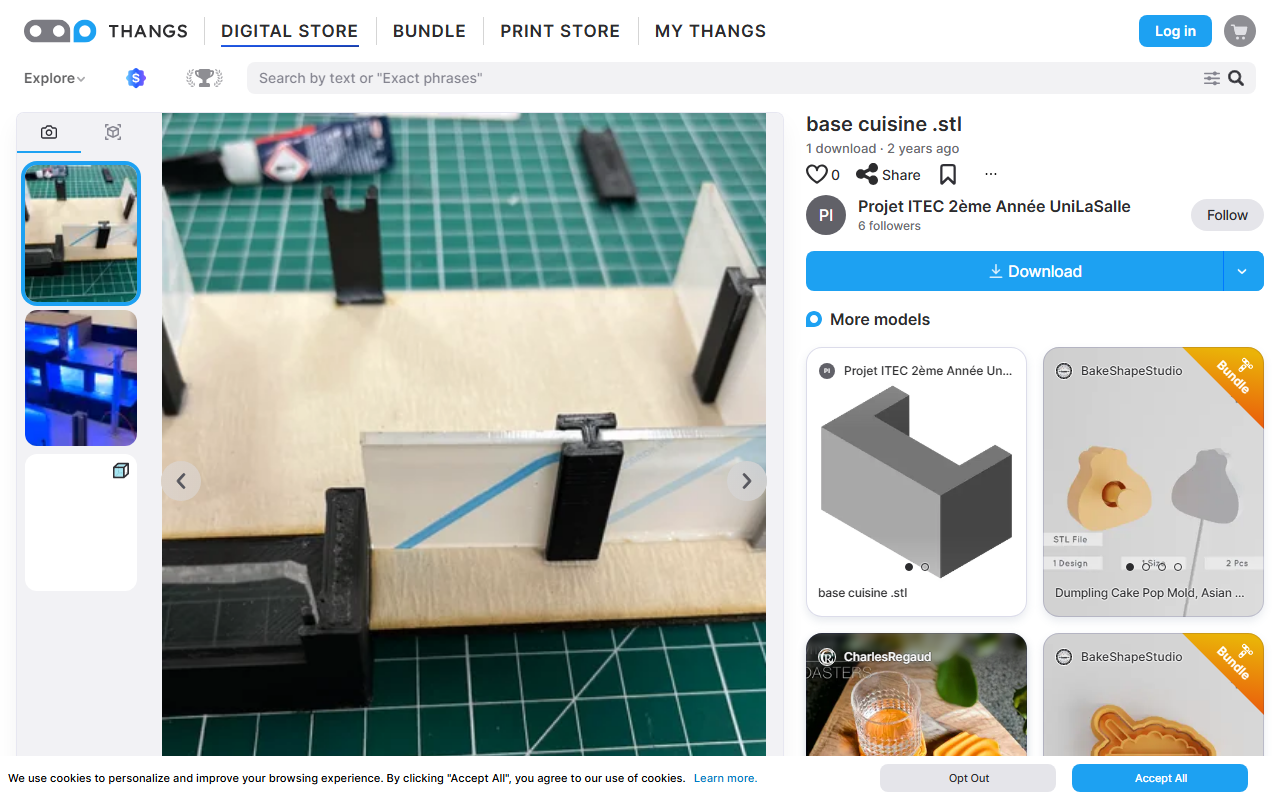Click into the search text field

725,78
